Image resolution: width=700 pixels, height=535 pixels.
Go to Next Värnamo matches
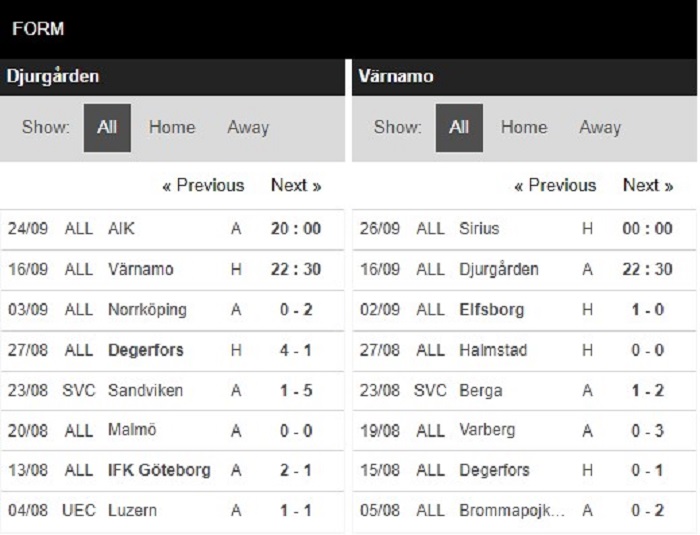[x=648, y=185]
